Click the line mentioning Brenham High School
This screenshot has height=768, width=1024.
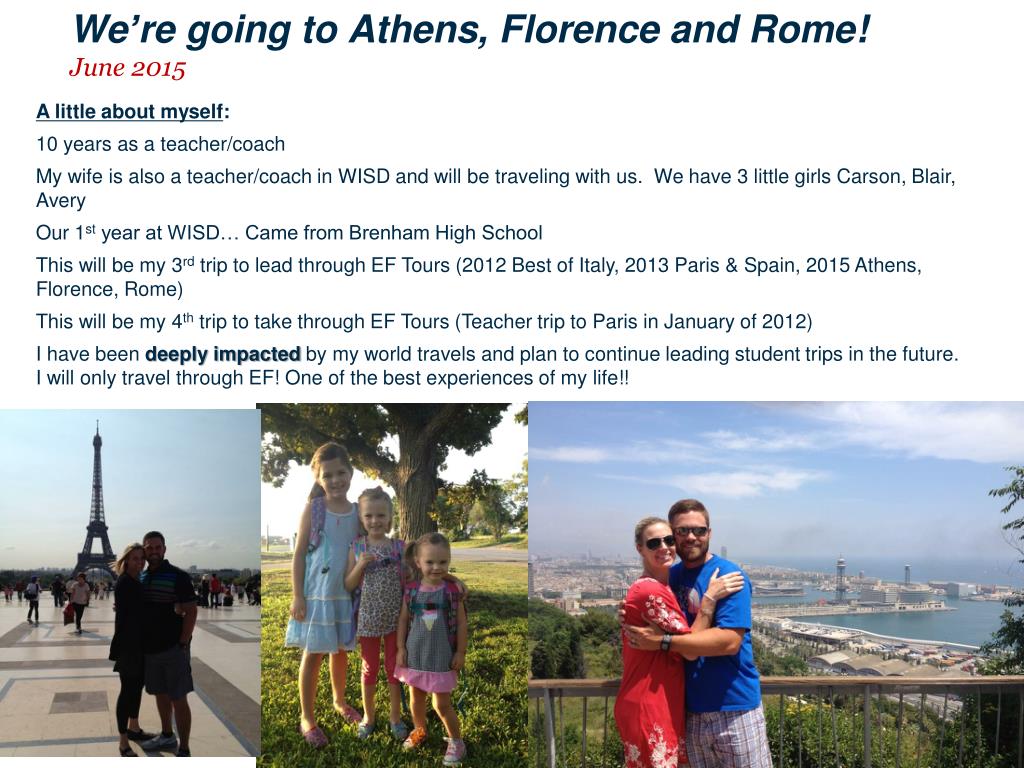289,232
